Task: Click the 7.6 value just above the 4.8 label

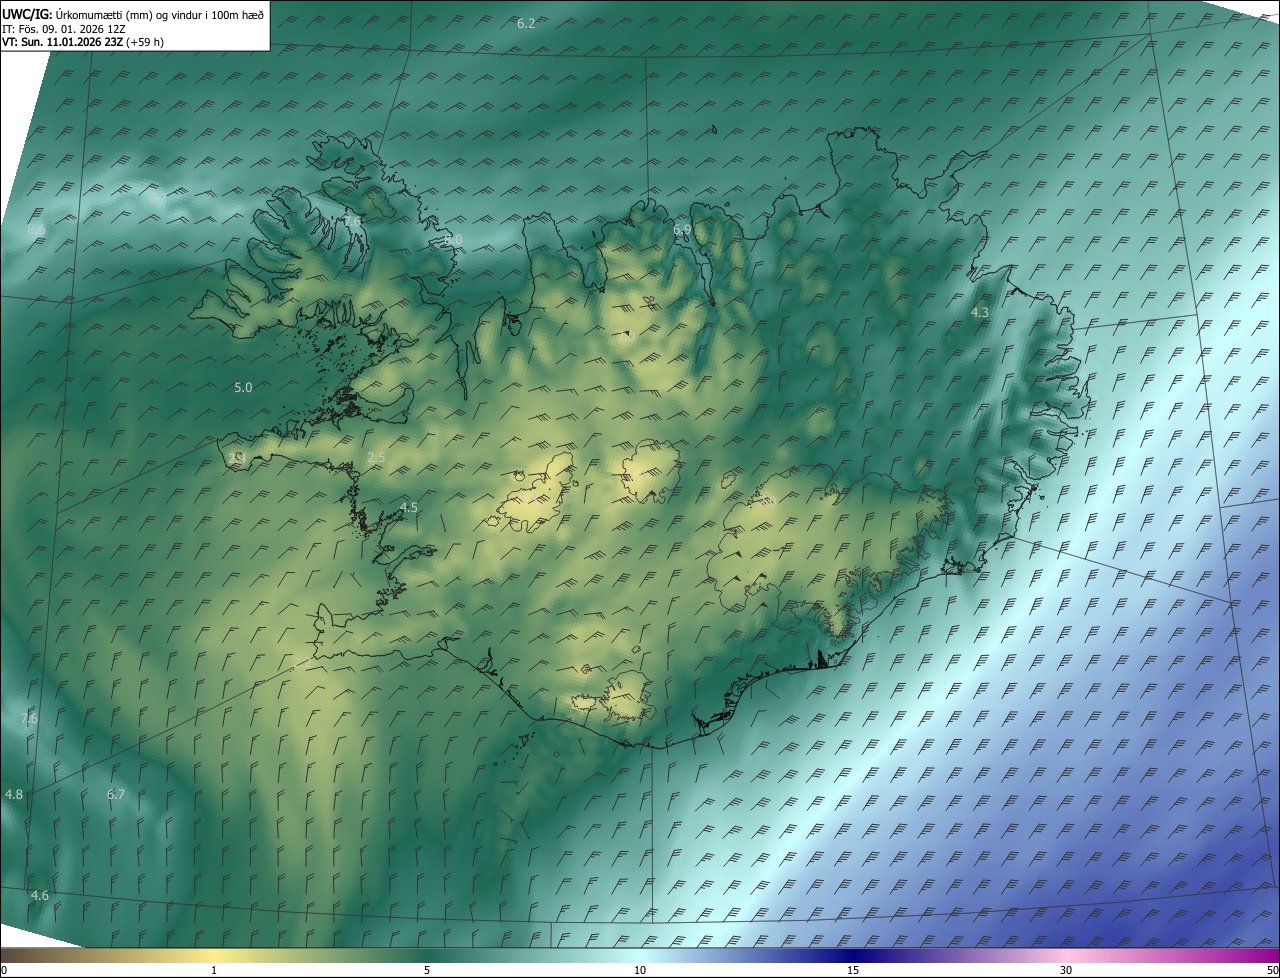Action: click(29, 718)
